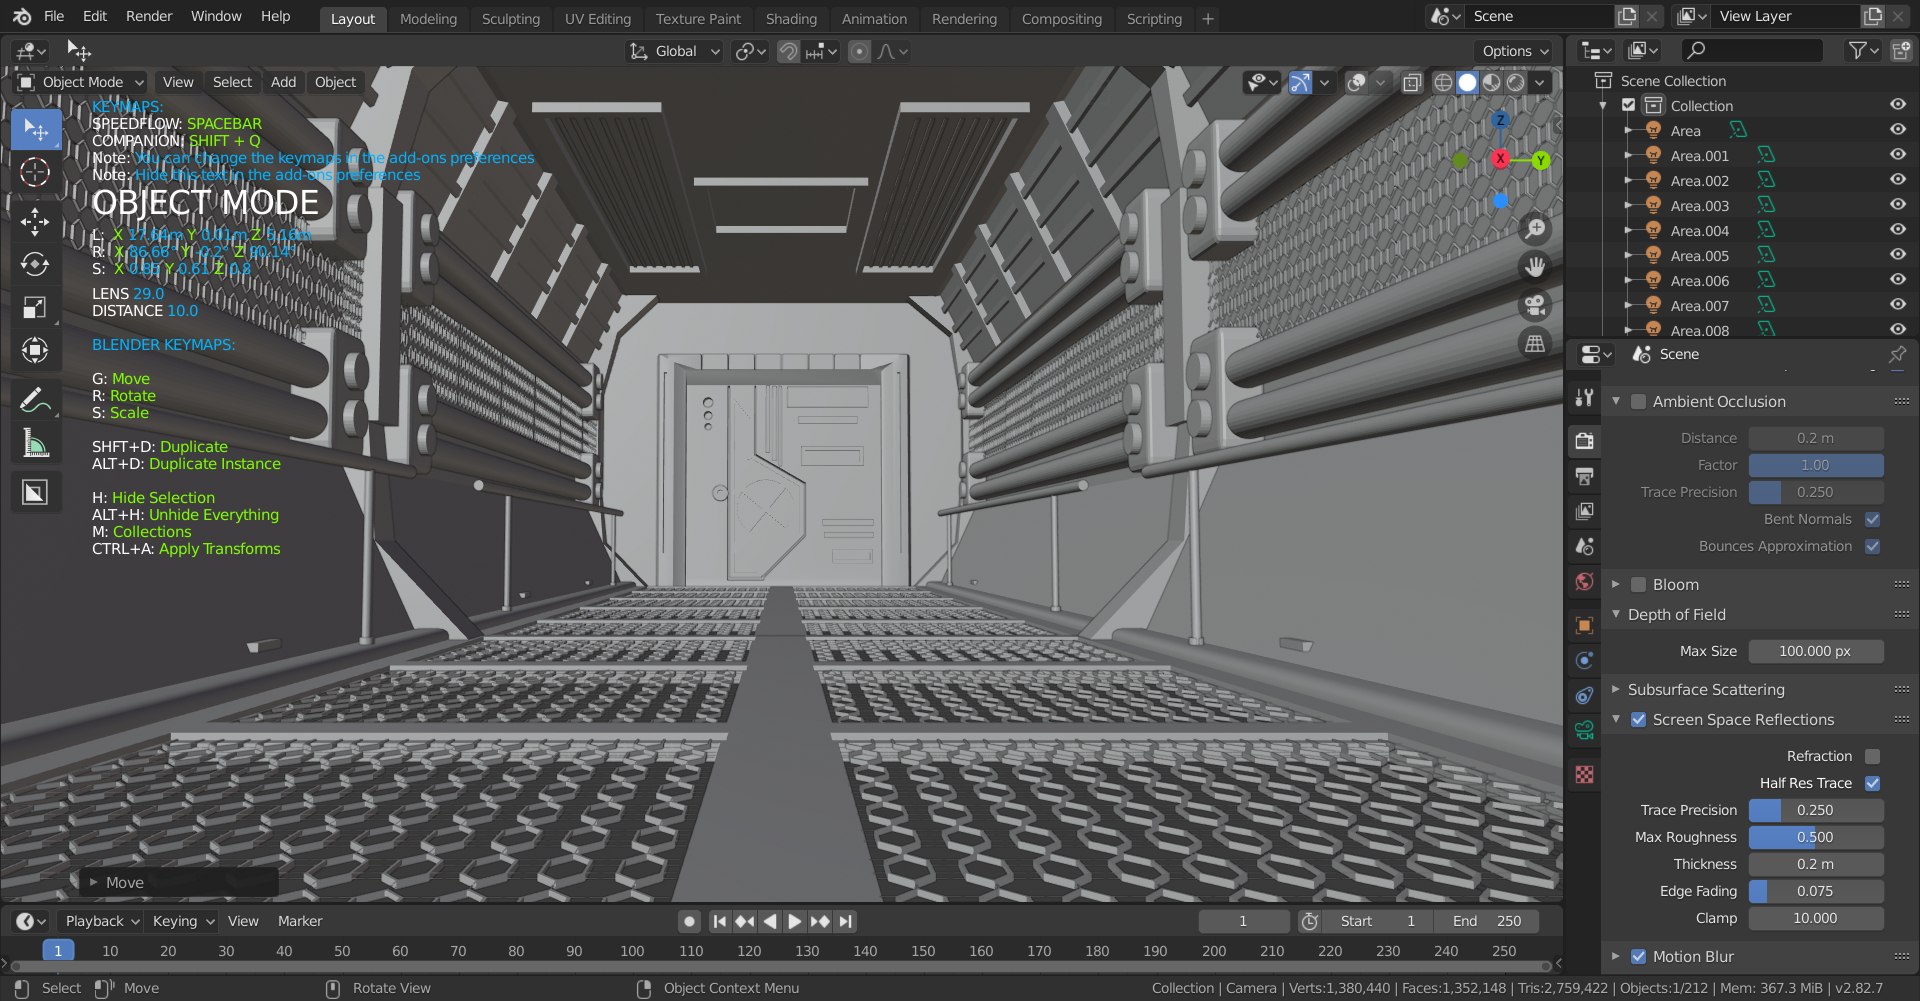Toggle Motion Blur checkbox

1638,957
